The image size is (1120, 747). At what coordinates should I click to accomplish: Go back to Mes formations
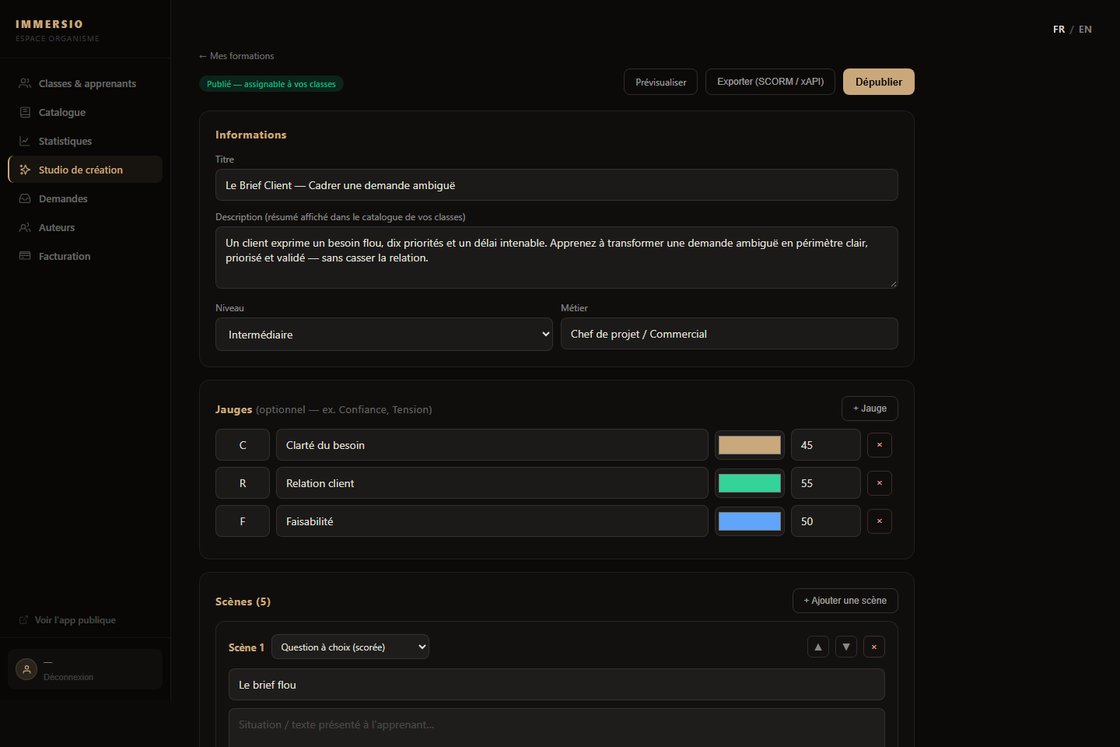click(x=236, y=56)
